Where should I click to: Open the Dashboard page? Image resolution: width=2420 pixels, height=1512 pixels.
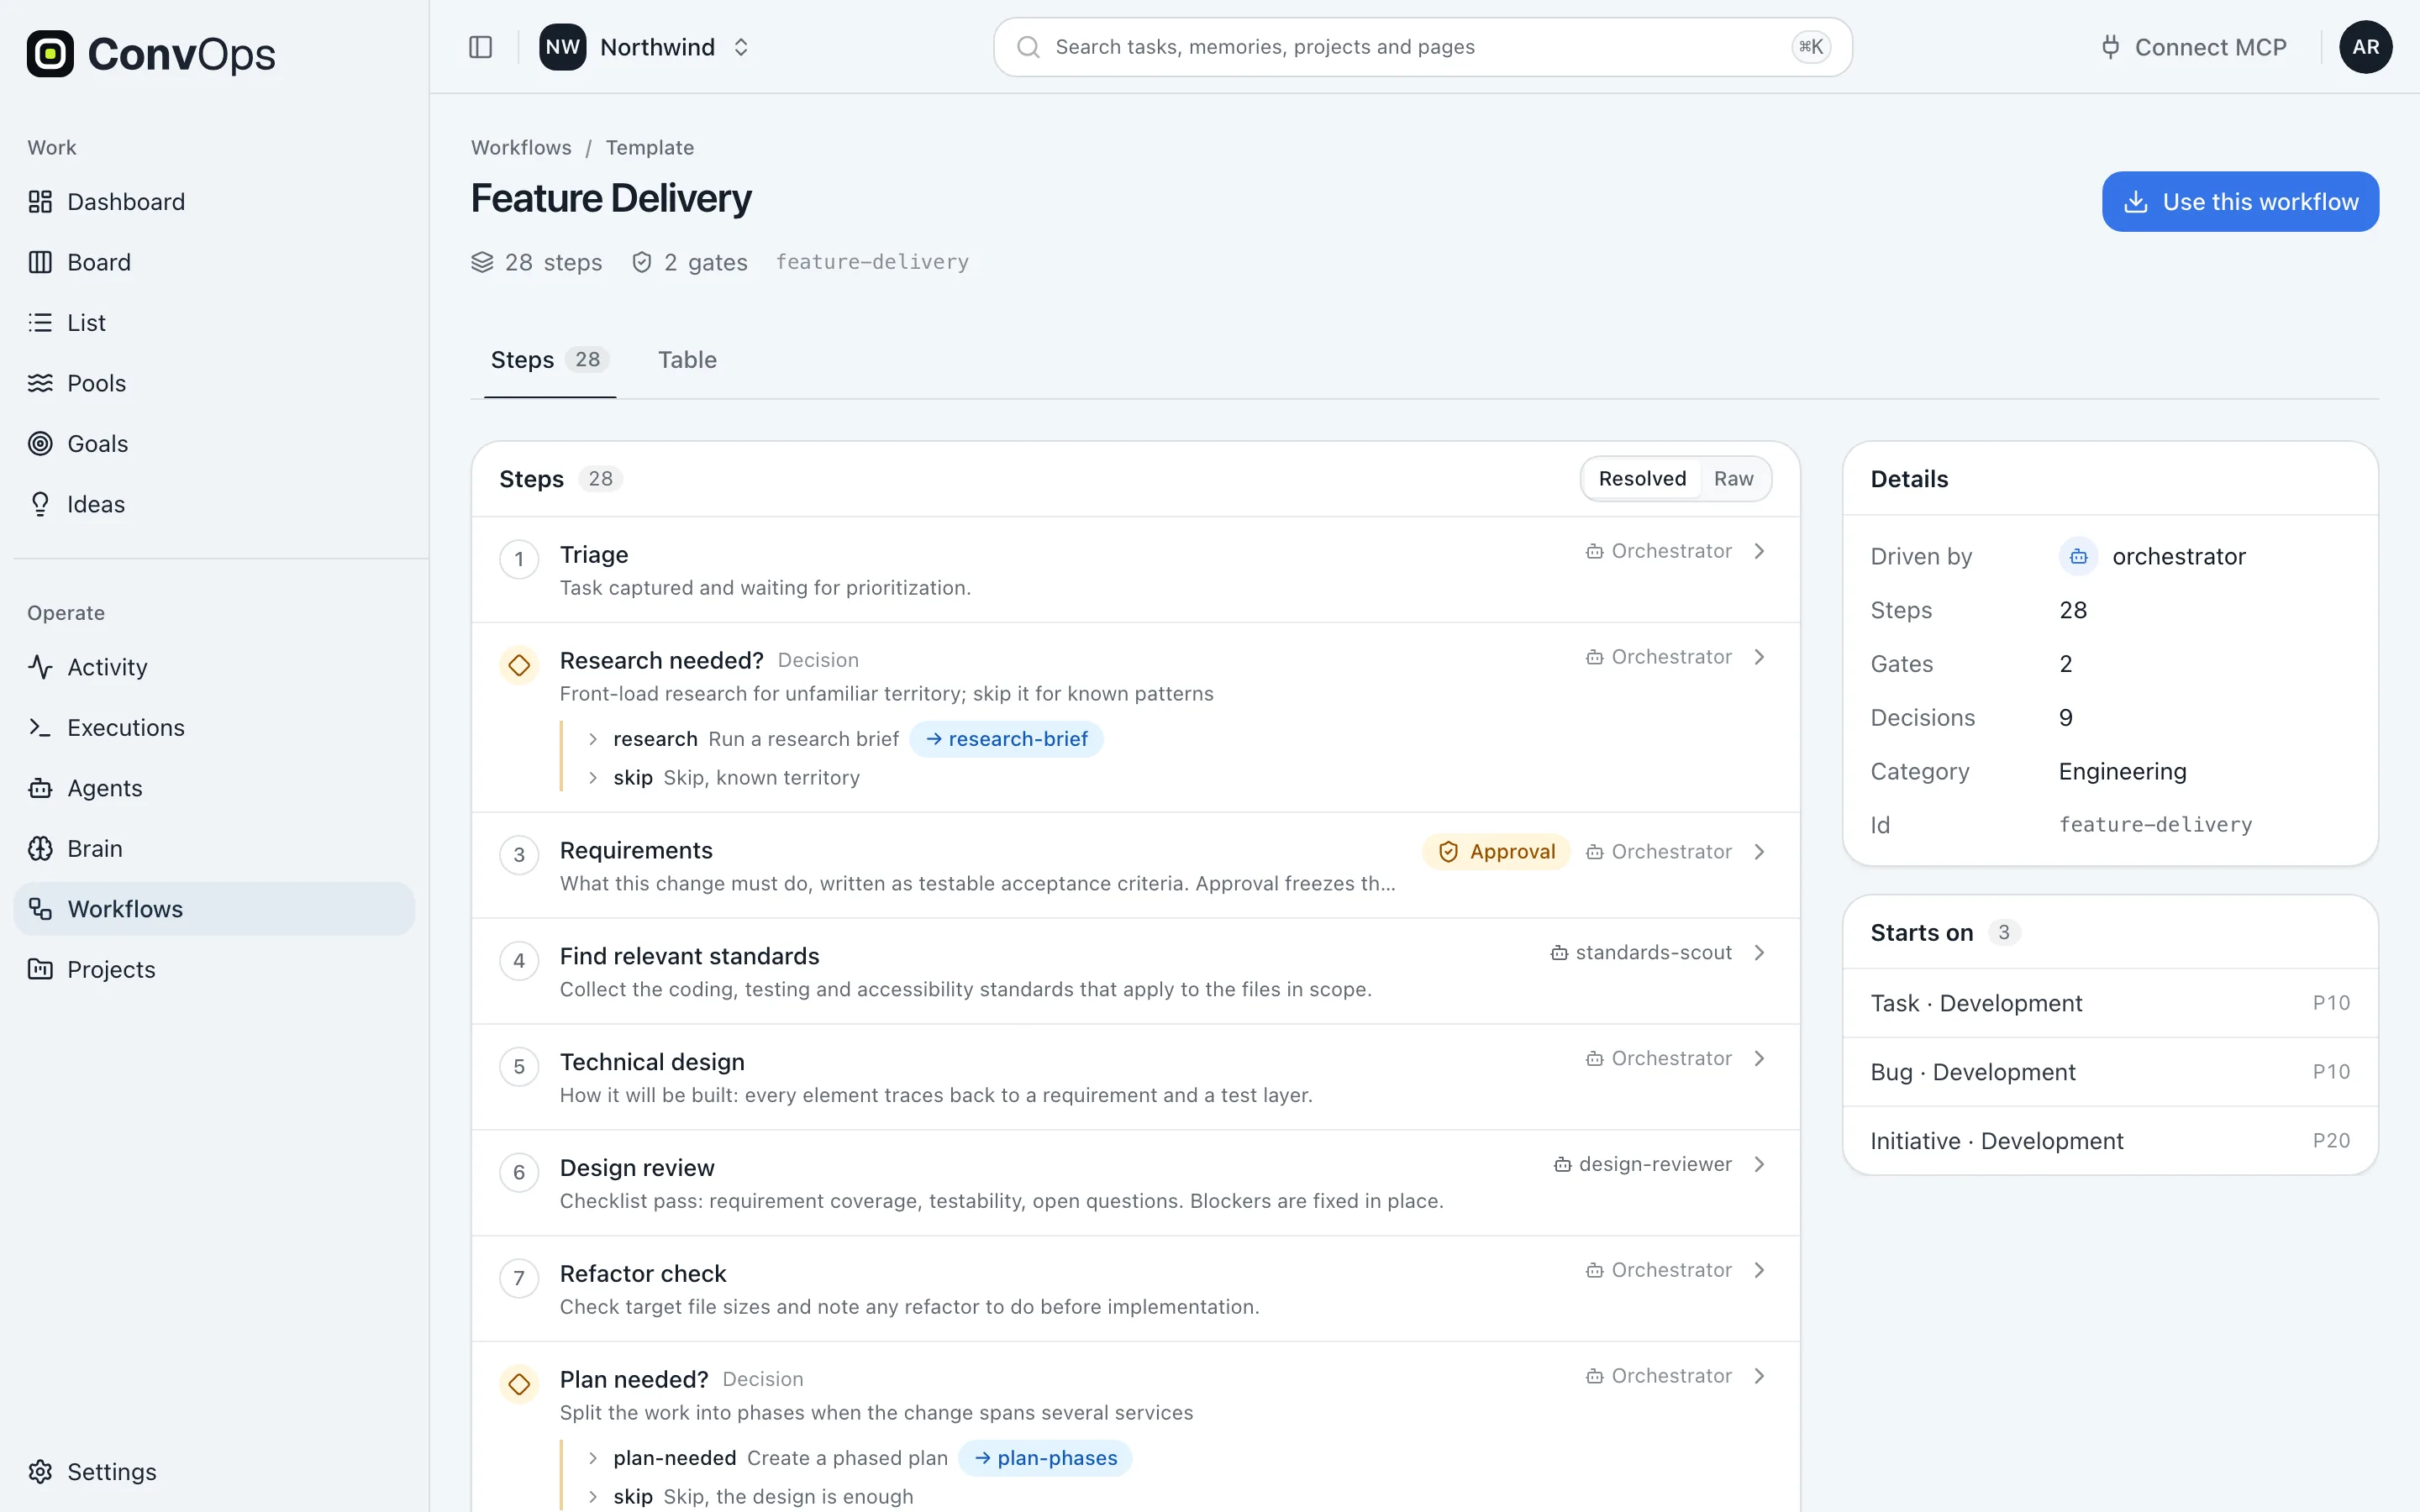click(214, 202)
